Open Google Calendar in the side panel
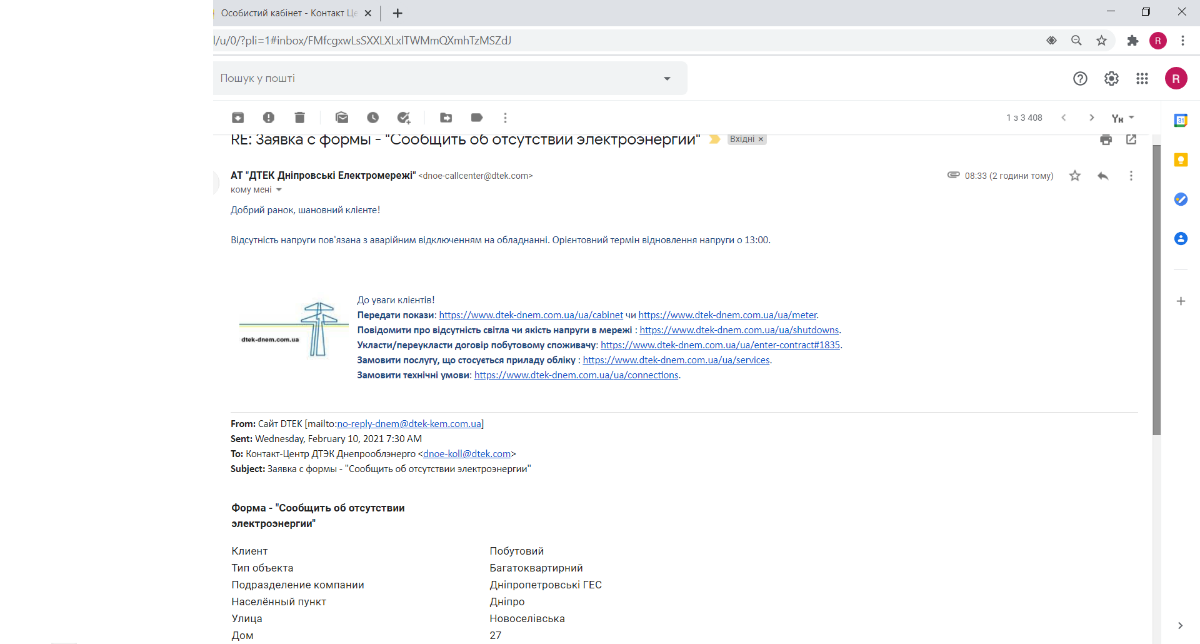This screenshot has width=1200, height=644. 1181,121
